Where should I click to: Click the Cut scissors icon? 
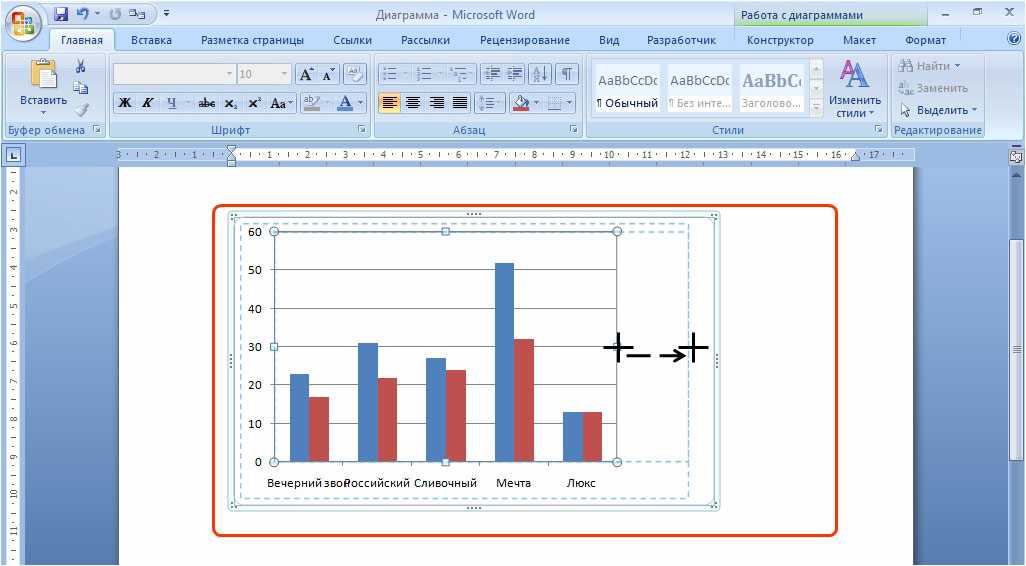[x=80, y=66]
